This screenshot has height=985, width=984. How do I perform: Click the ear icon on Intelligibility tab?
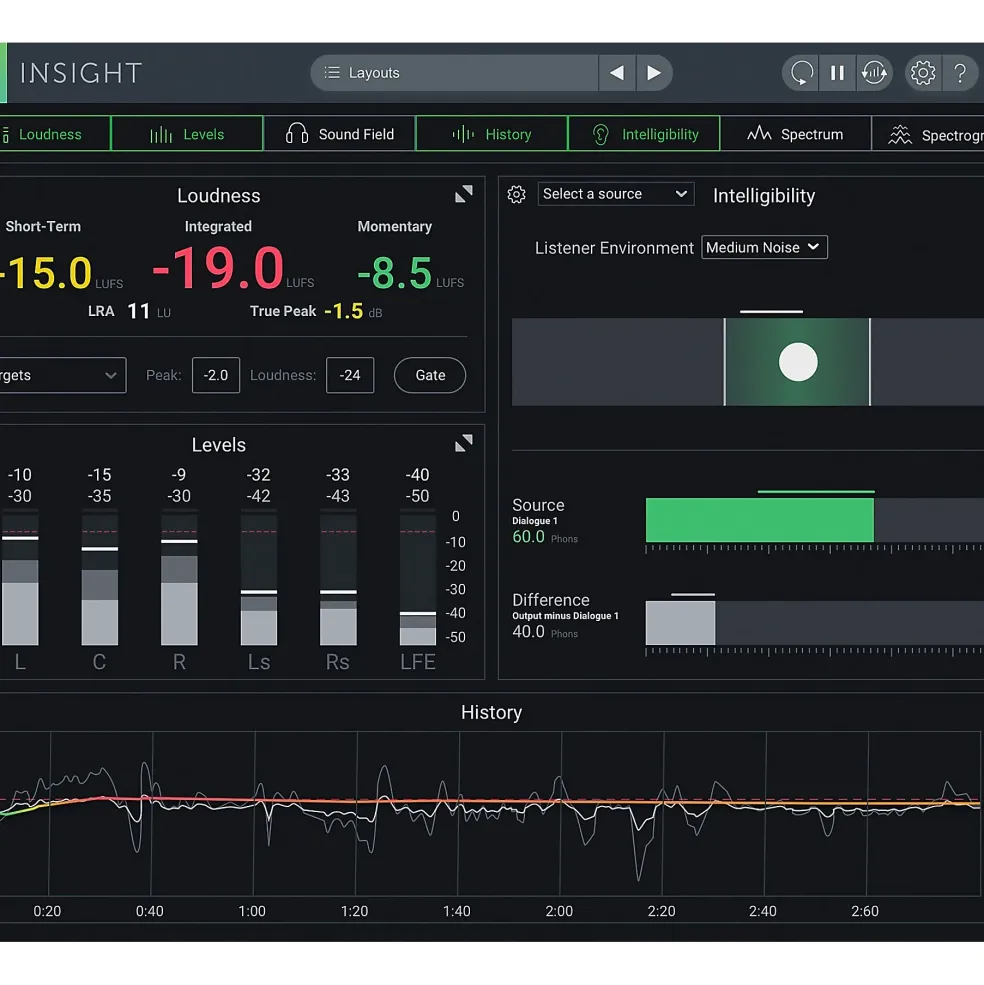pos(601,134)
